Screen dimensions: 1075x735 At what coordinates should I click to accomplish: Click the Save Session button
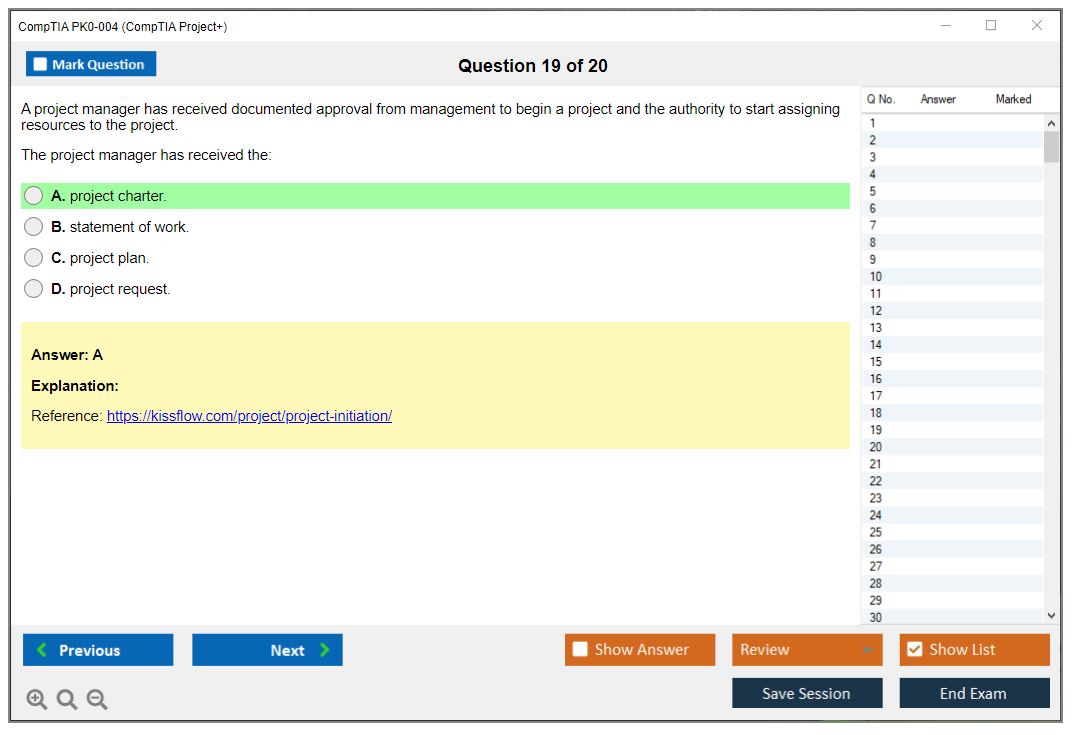(807, 693)
